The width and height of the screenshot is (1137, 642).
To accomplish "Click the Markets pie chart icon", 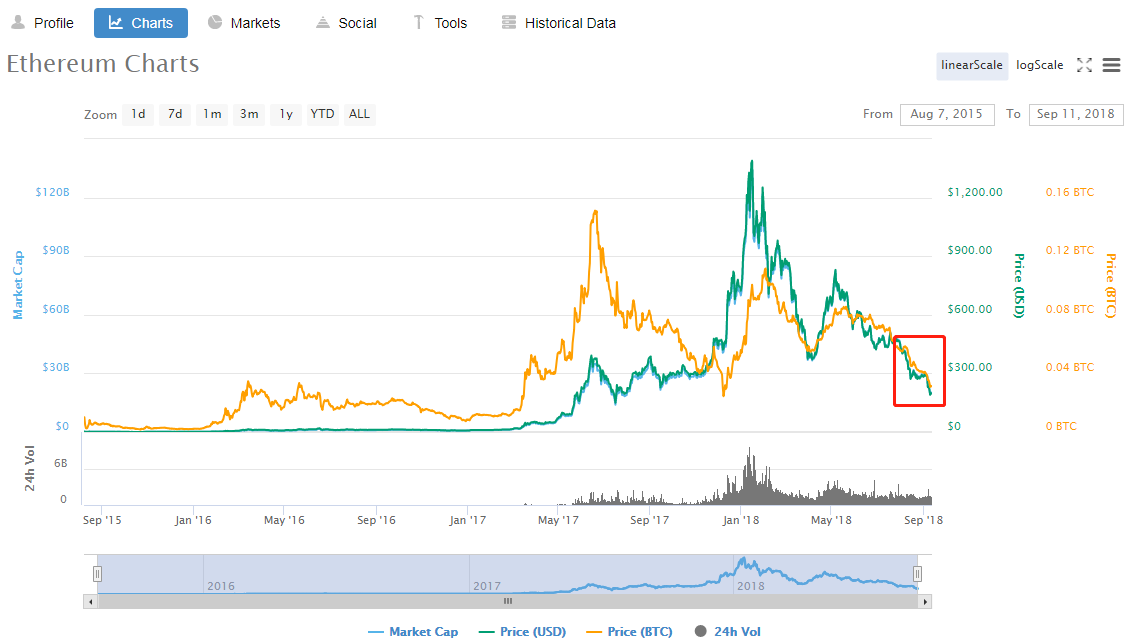I will [215, 22].
